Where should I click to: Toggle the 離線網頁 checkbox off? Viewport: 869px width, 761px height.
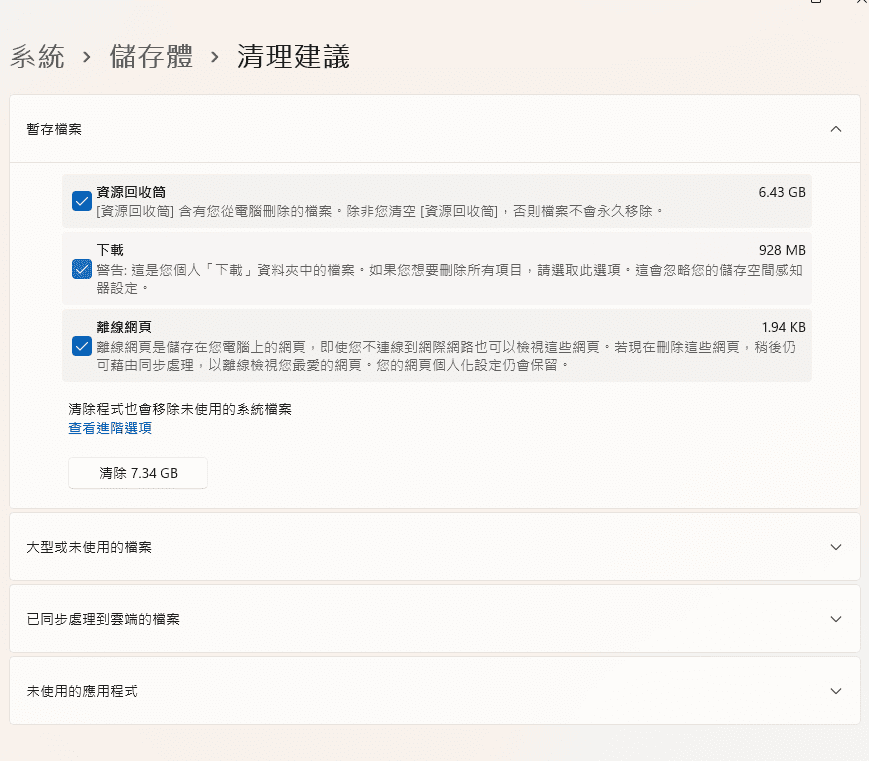(82, 346)
